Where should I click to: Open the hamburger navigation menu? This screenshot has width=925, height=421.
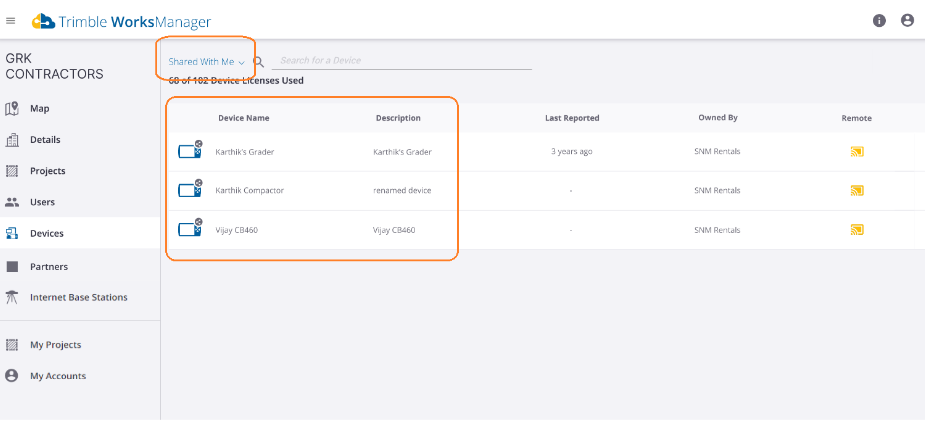coord(10,21)
